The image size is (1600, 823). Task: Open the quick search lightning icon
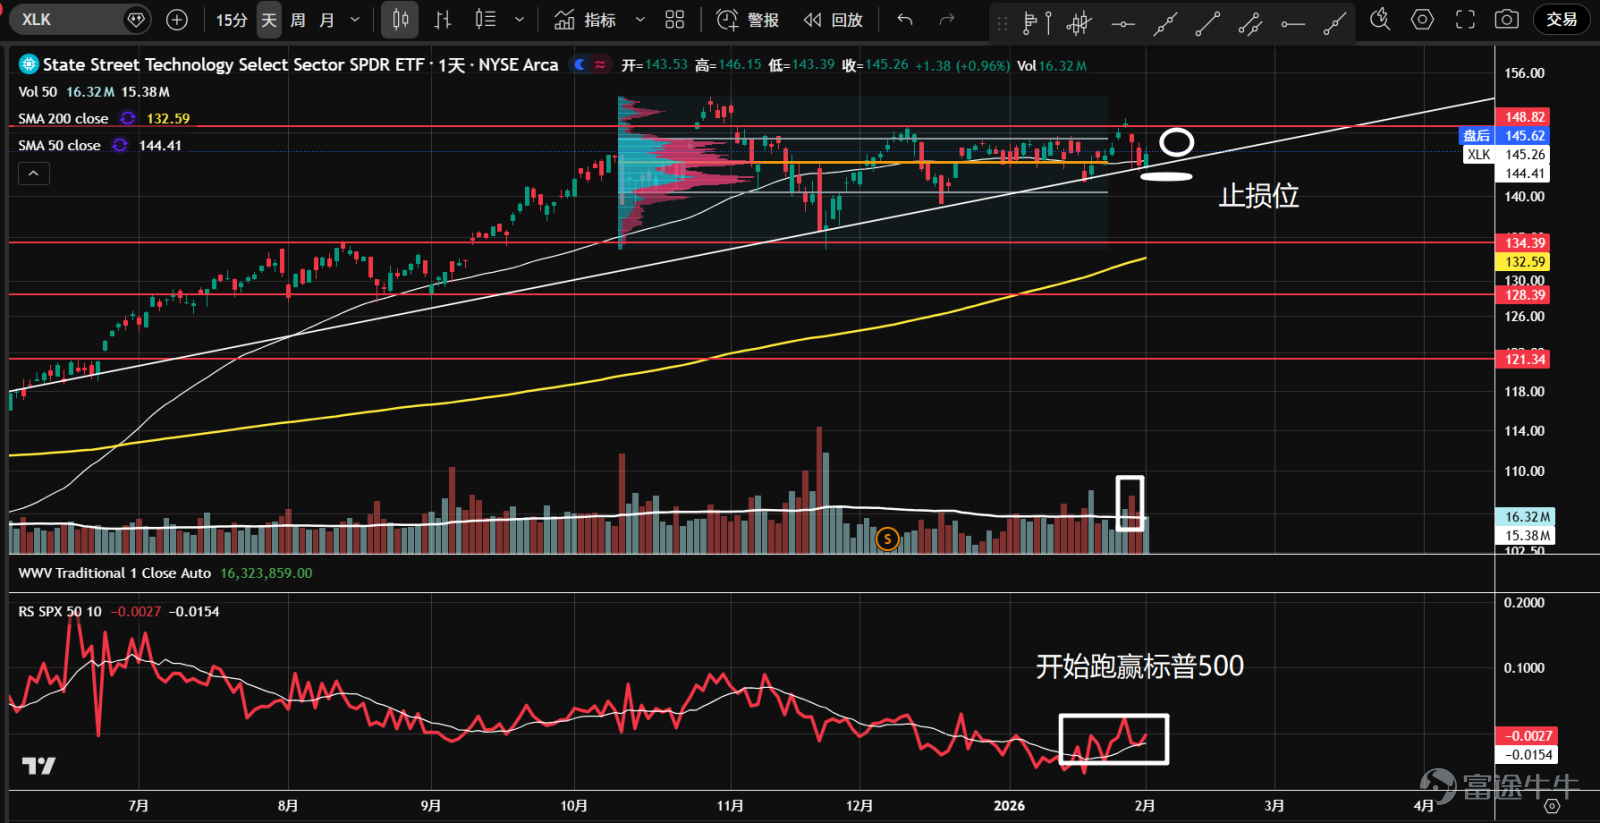tap(1380, 20)
